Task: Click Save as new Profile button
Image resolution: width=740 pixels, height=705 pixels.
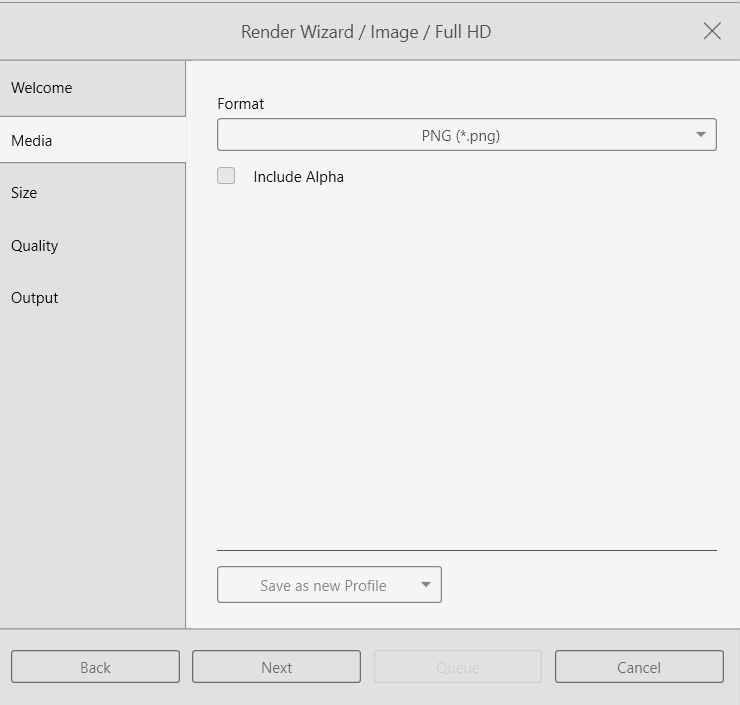Action: pos(322,586)
